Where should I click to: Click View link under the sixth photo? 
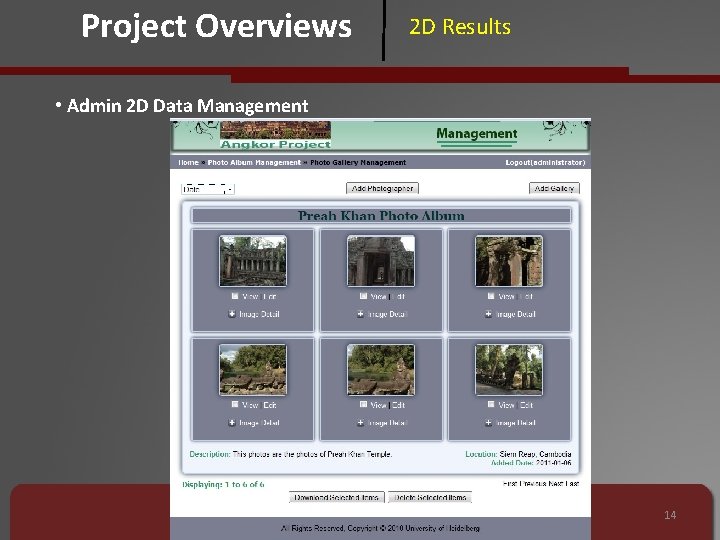506,405
